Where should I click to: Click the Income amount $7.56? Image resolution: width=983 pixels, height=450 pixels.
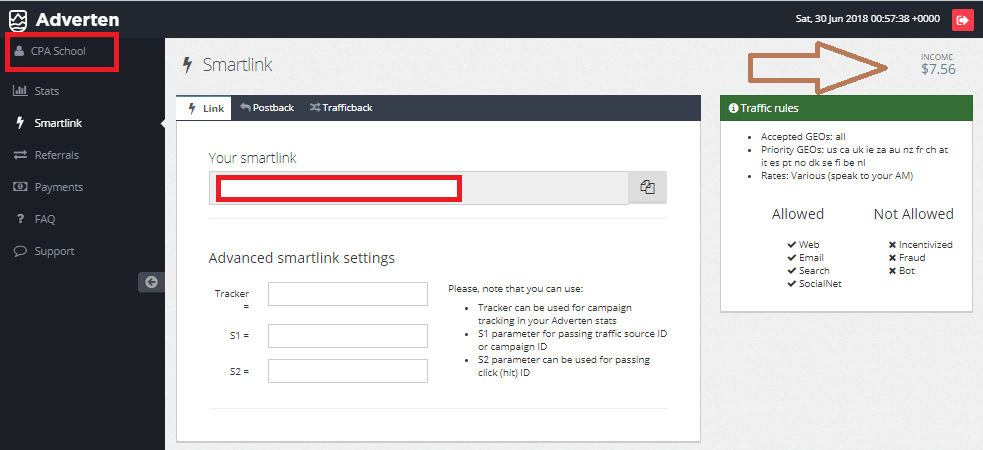938,69
